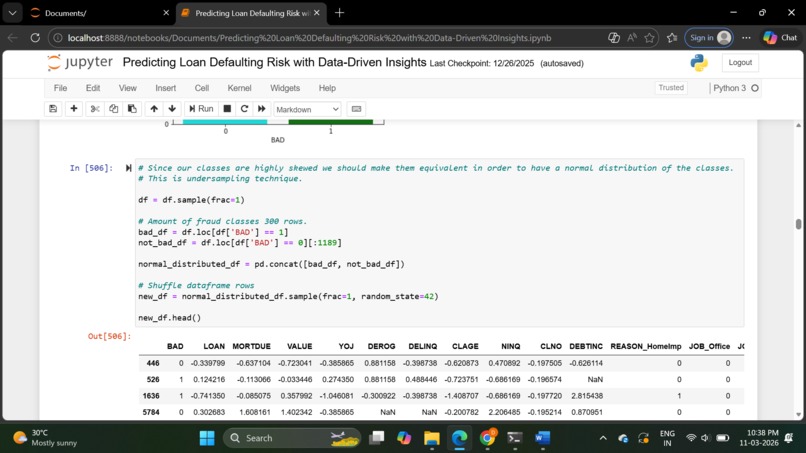The height and width of the screenshot is (453, 806).
Task: Copy selected cells icon
Action: point(114,109)
